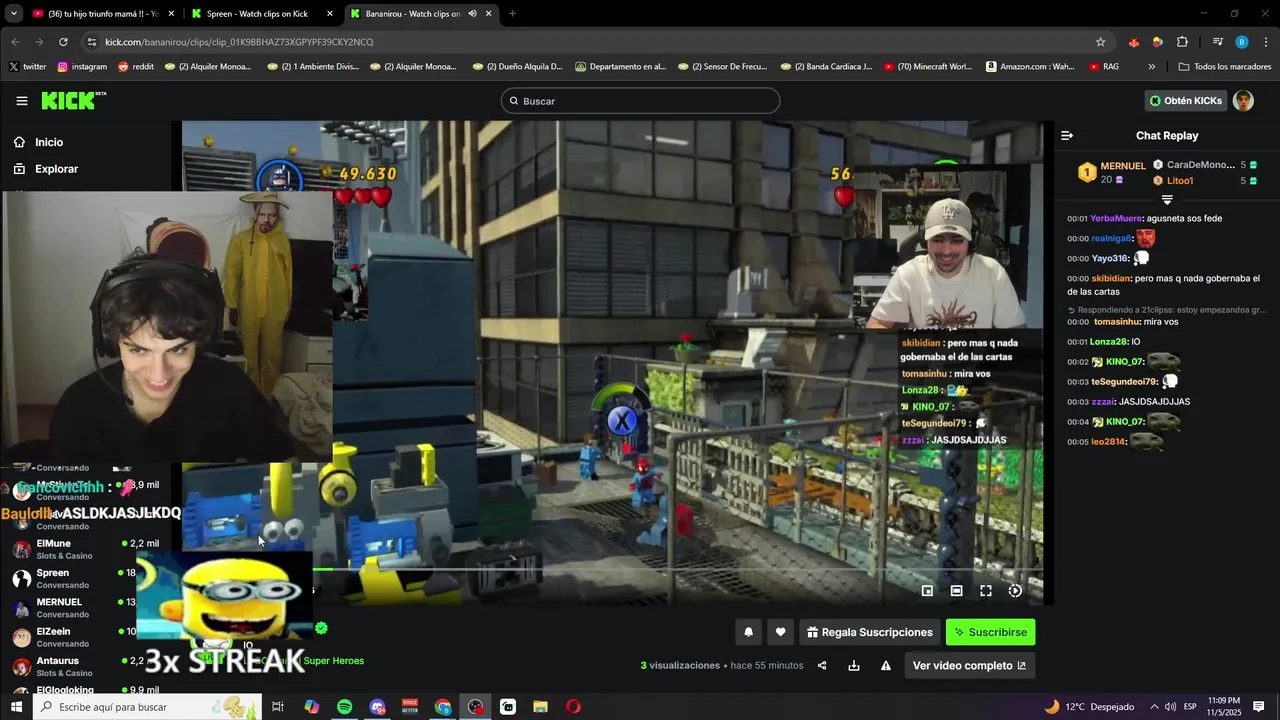Image resolution: width=1280 pixels, height=720 pixels.
Task: Open a new browser tab
Action: (x=512, y=14)
